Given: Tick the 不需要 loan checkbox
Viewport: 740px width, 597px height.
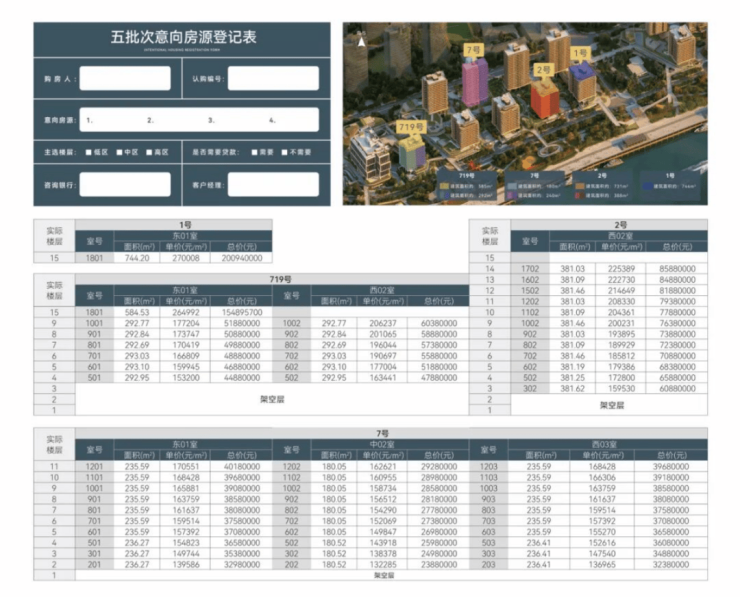Looking at the screenshot, I should pos(283,152).
